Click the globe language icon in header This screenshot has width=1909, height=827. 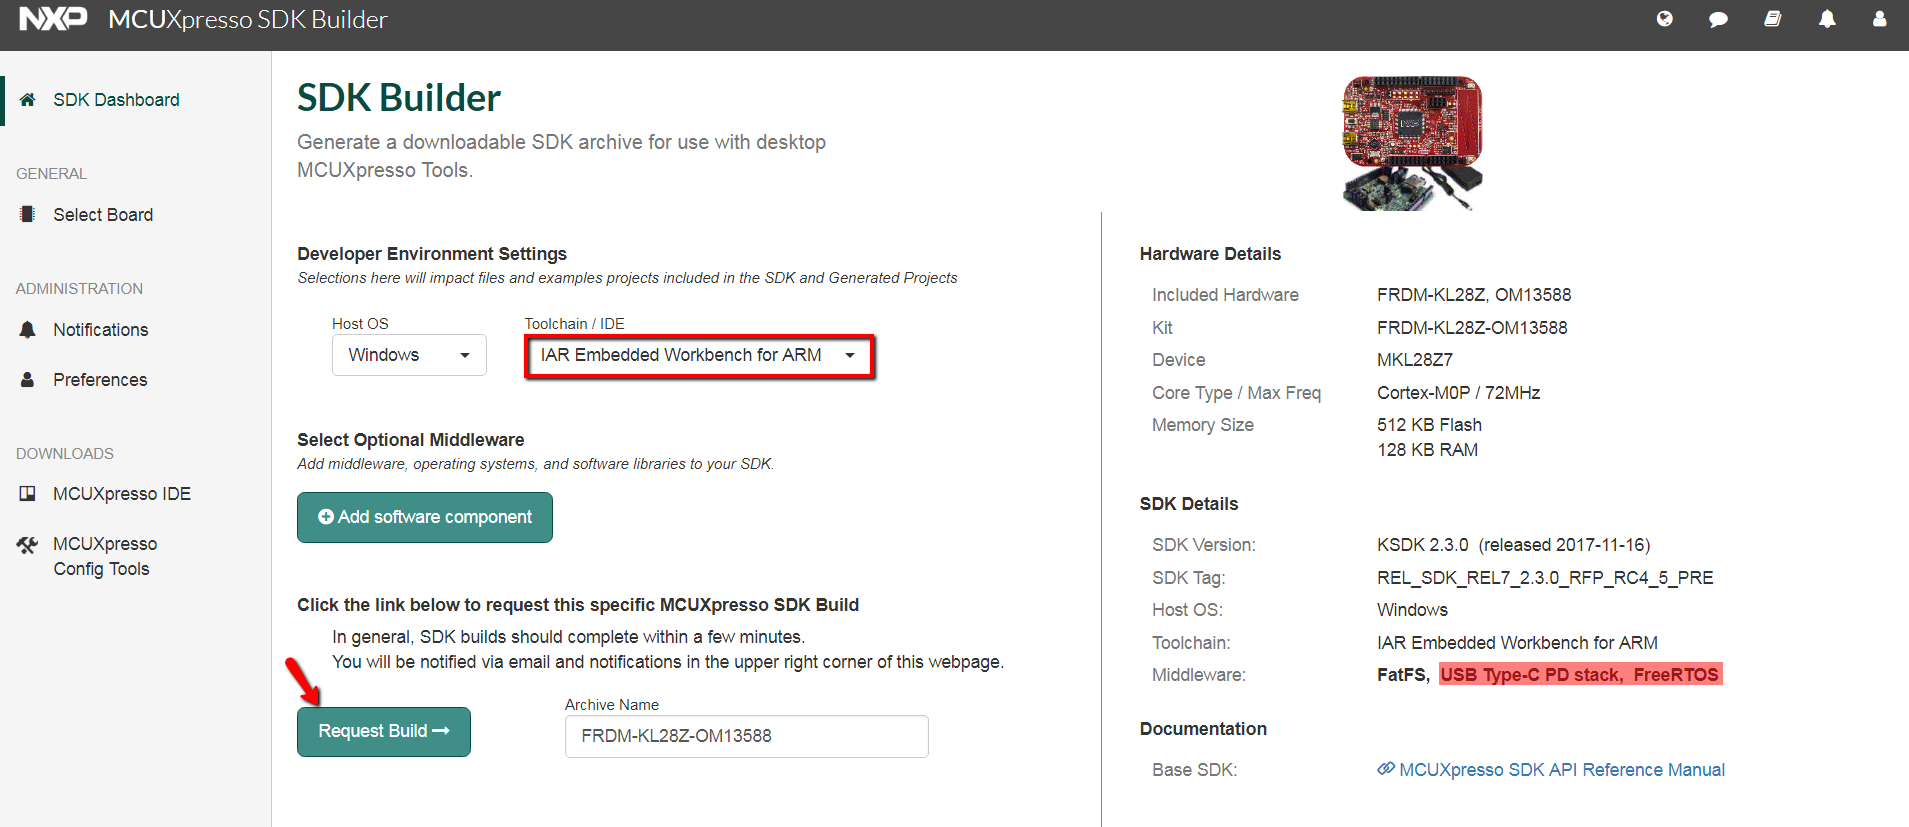pos(1665,19)
